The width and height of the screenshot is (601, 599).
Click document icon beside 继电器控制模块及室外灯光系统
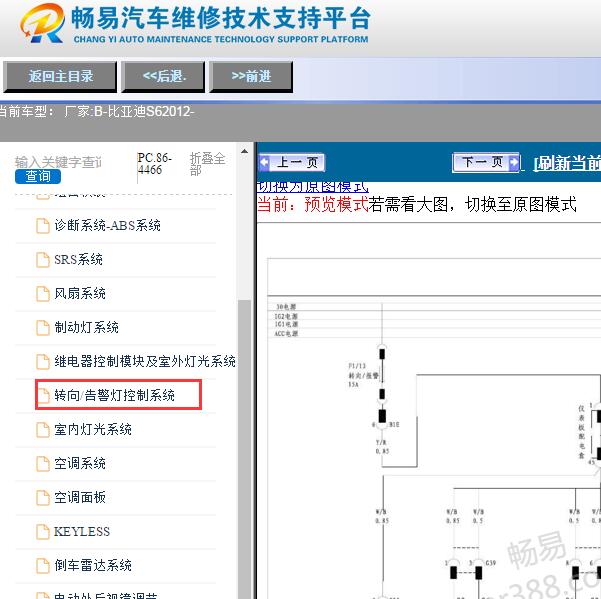43,362
